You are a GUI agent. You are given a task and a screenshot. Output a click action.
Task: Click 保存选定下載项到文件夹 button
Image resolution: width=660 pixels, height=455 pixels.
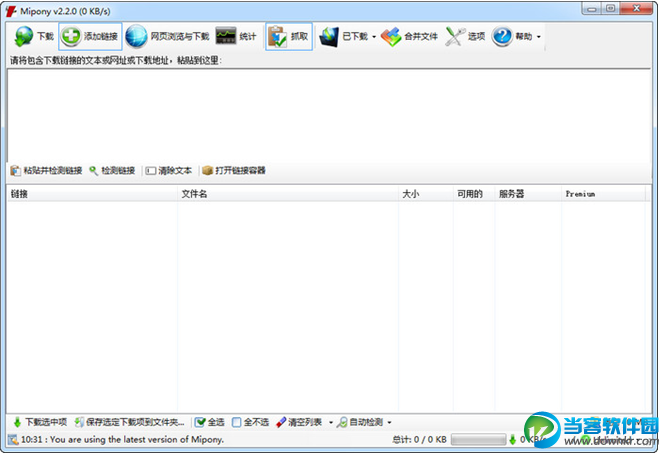[x=130, y=422]
